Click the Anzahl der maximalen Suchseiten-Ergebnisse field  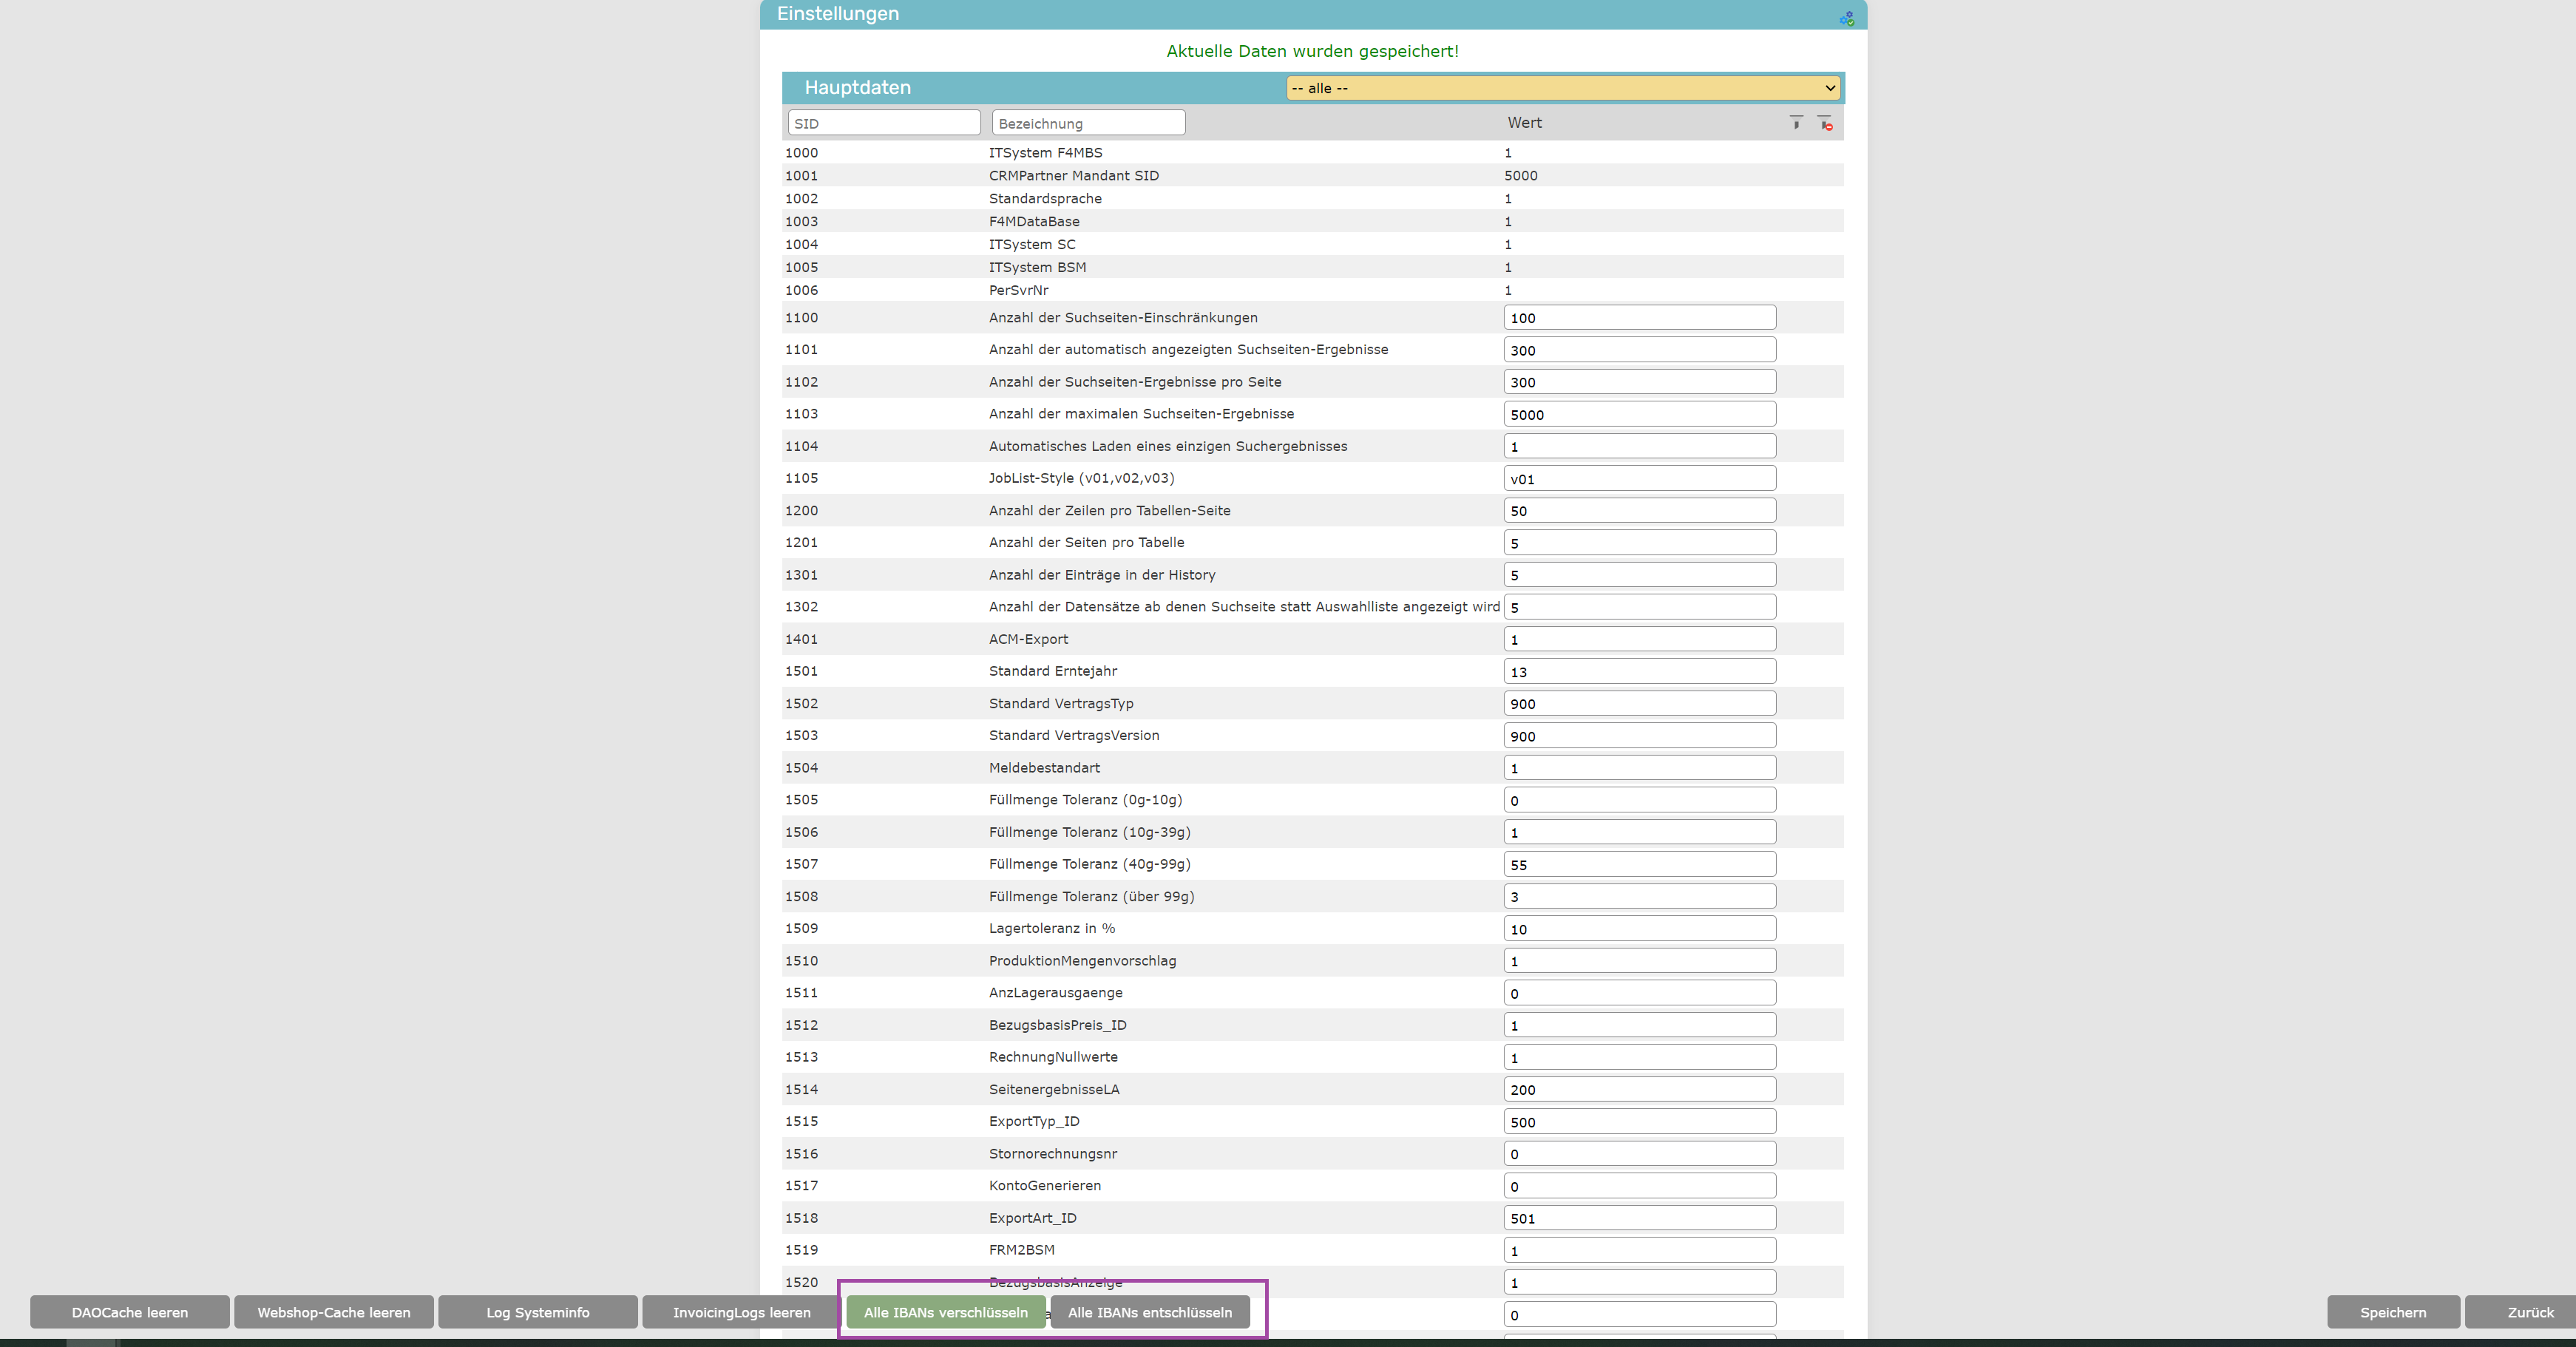pos(1639,414)
